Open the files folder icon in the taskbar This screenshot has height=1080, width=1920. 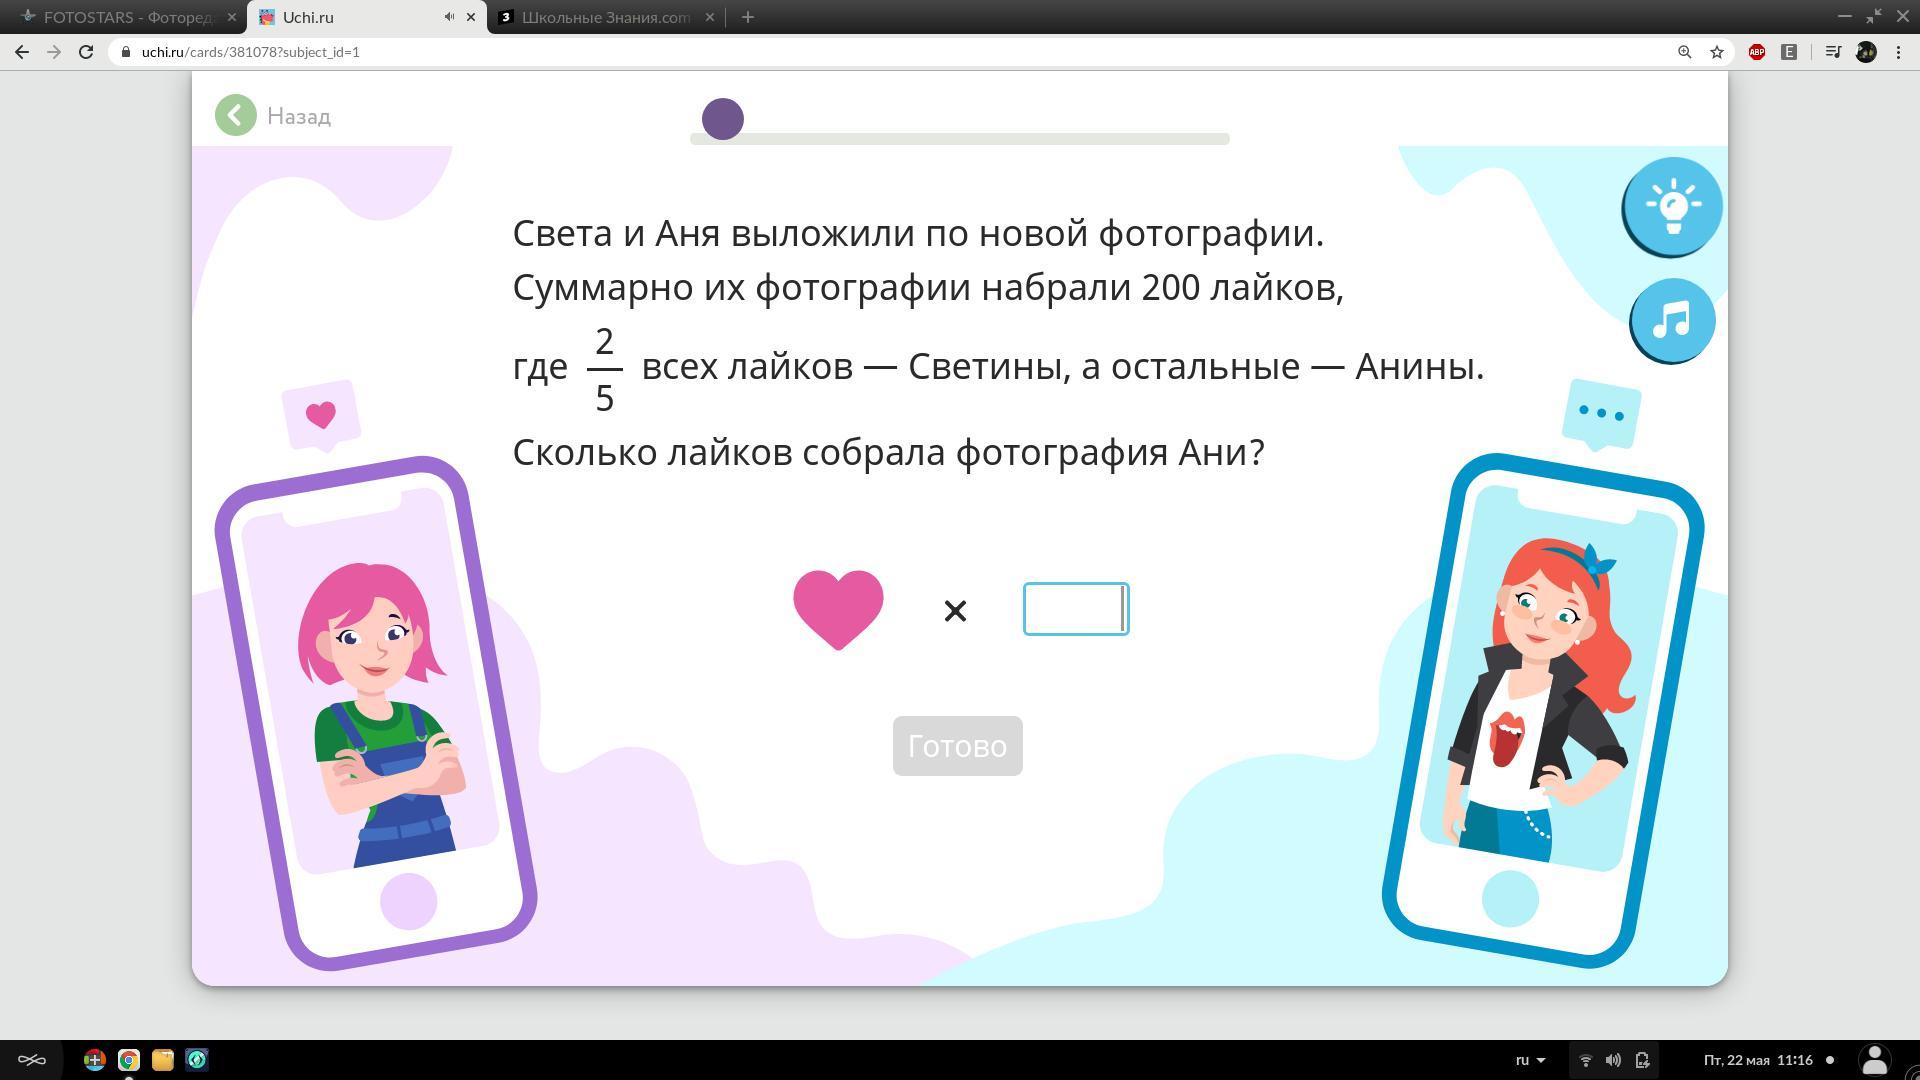click(163, 1060)
